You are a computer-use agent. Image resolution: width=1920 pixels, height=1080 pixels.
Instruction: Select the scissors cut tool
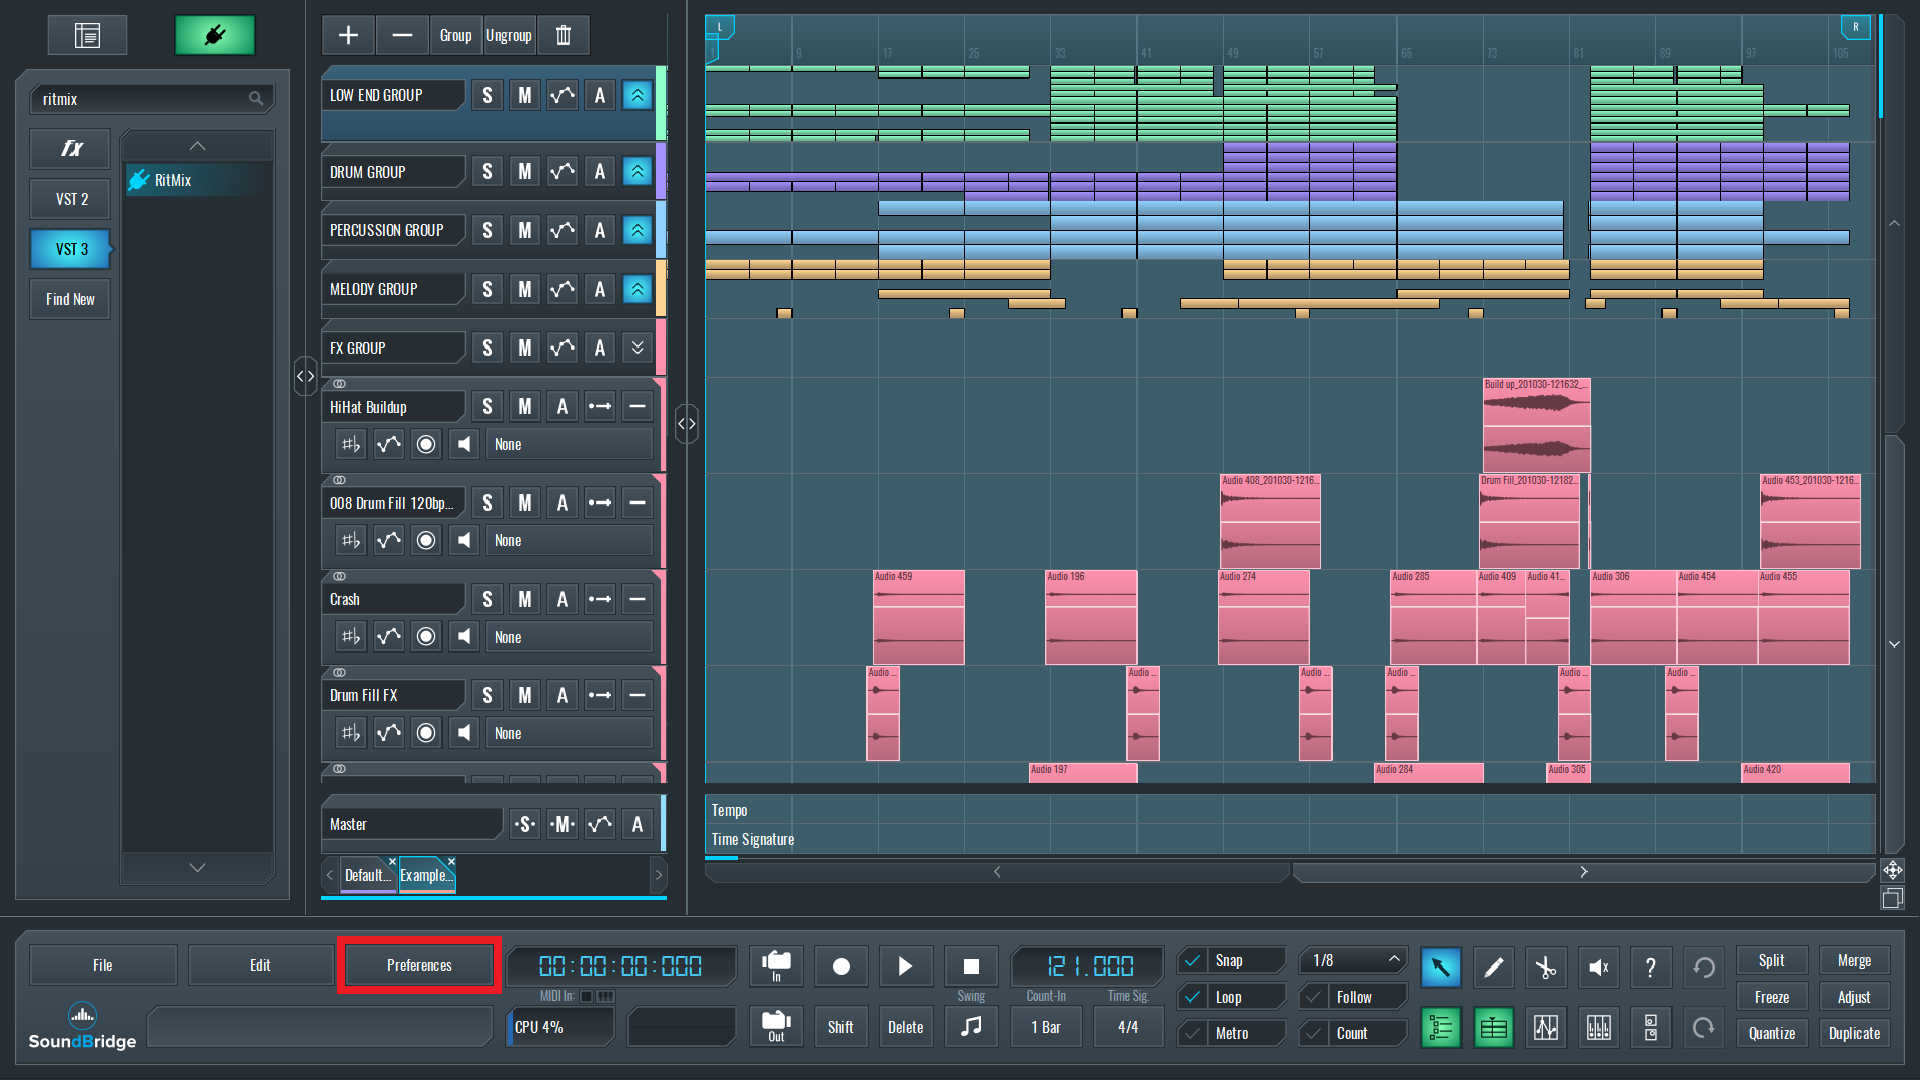tap(1545, 967)
